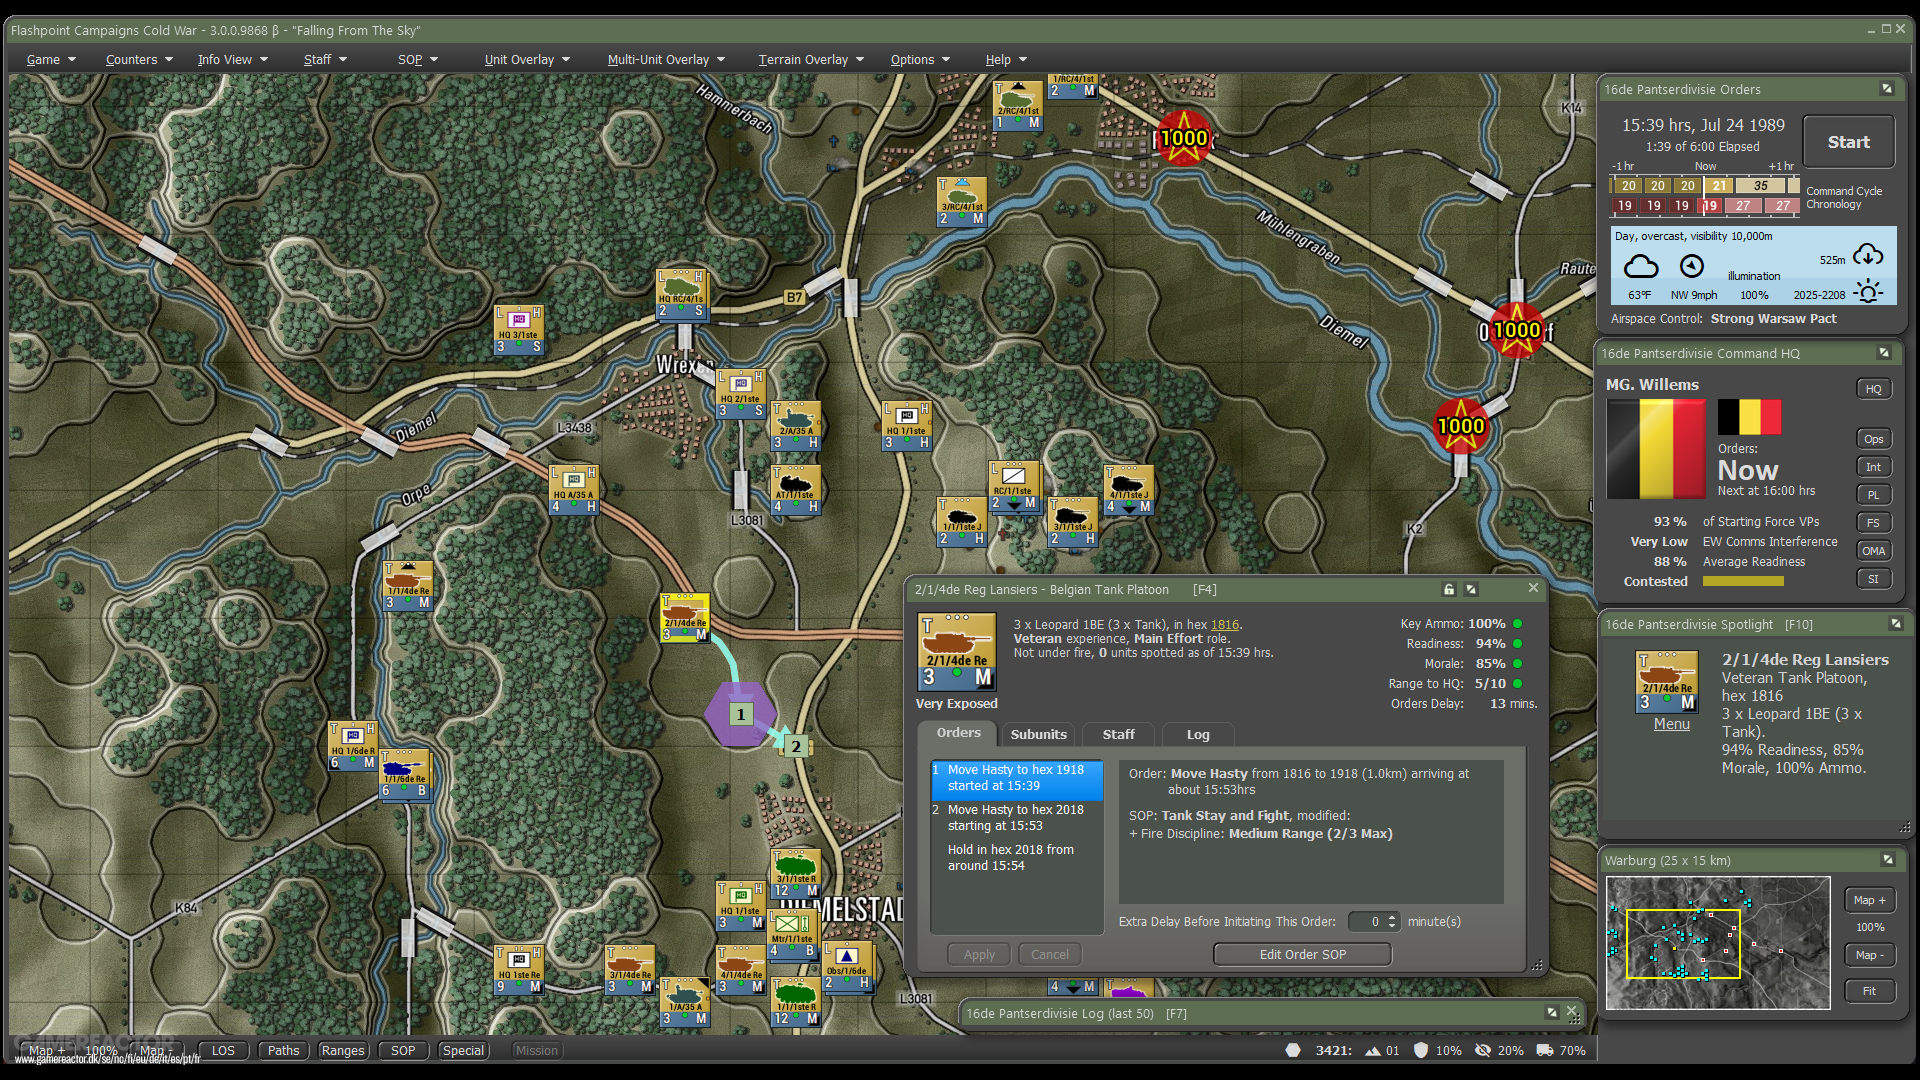Viewport: 1920px width, 1080px height.
Task: Collapse the 16de Pantserdivisie Orders panel icon
Action: [x=1887, y=89]
